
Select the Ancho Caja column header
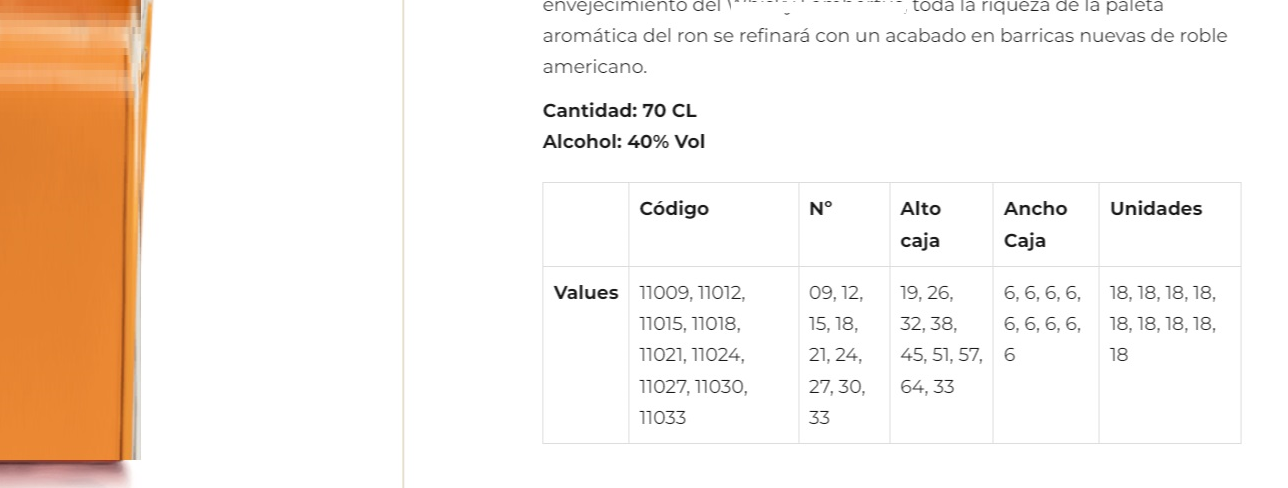click(1035, 225)
